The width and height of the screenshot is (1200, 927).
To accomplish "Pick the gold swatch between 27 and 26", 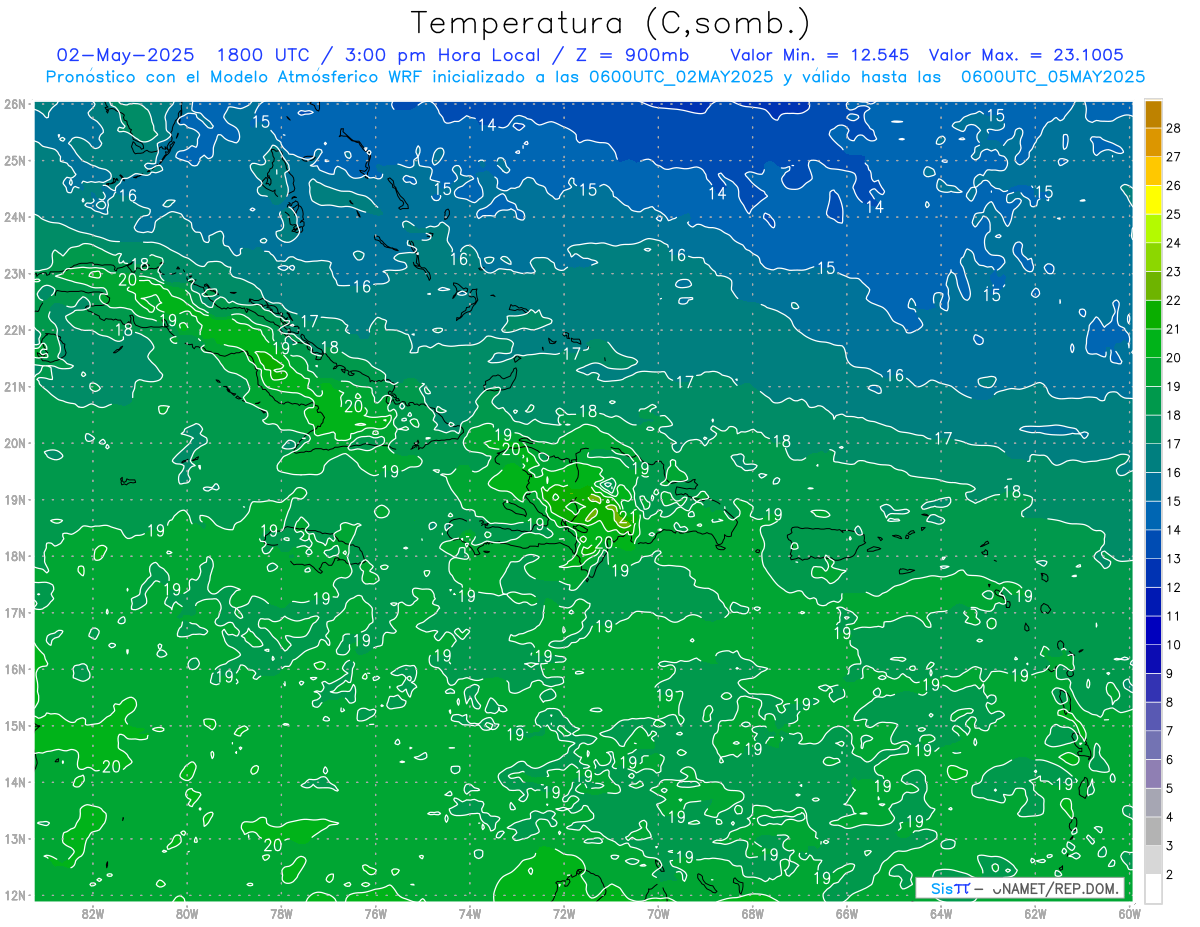I will click(x=1153, y=171).
